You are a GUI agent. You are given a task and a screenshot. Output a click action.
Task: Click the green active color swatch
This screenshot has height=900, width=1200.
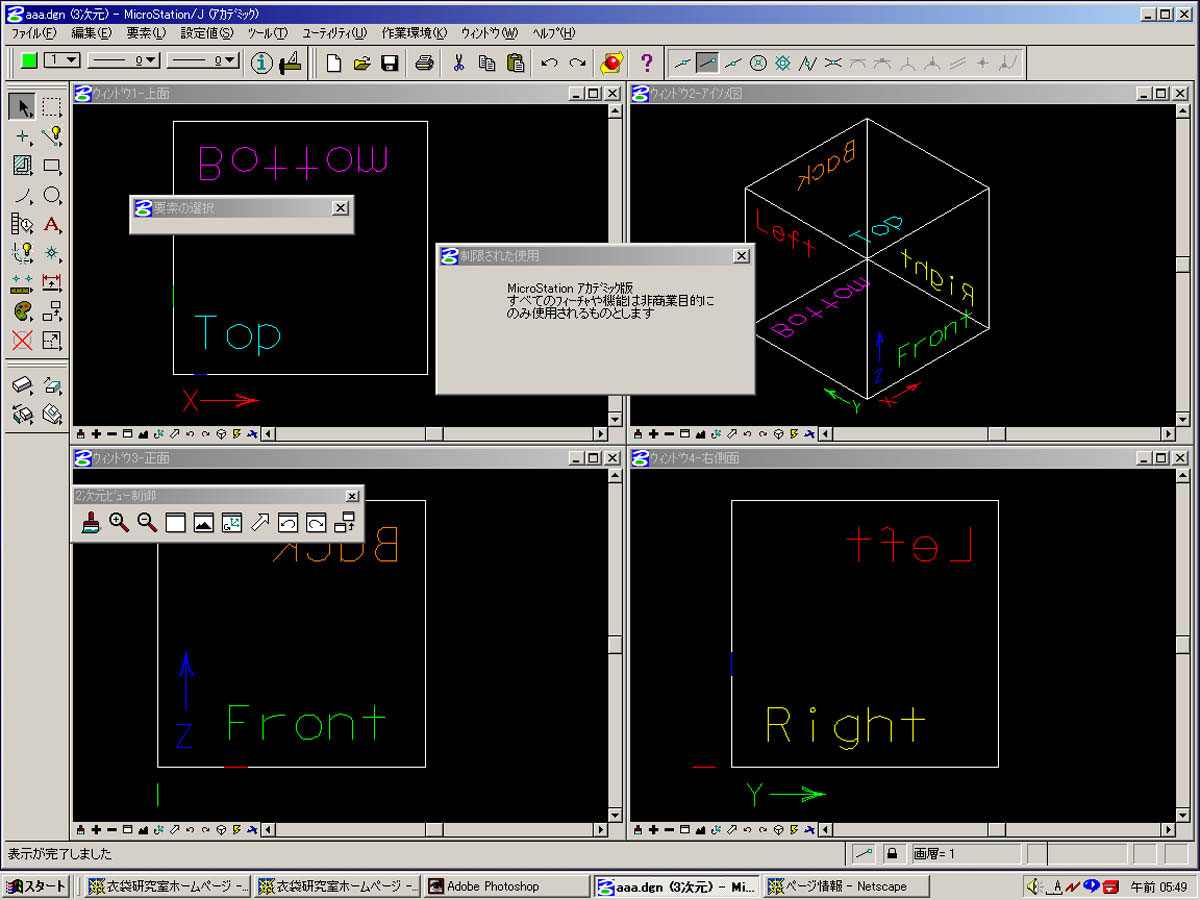point(29,61)
